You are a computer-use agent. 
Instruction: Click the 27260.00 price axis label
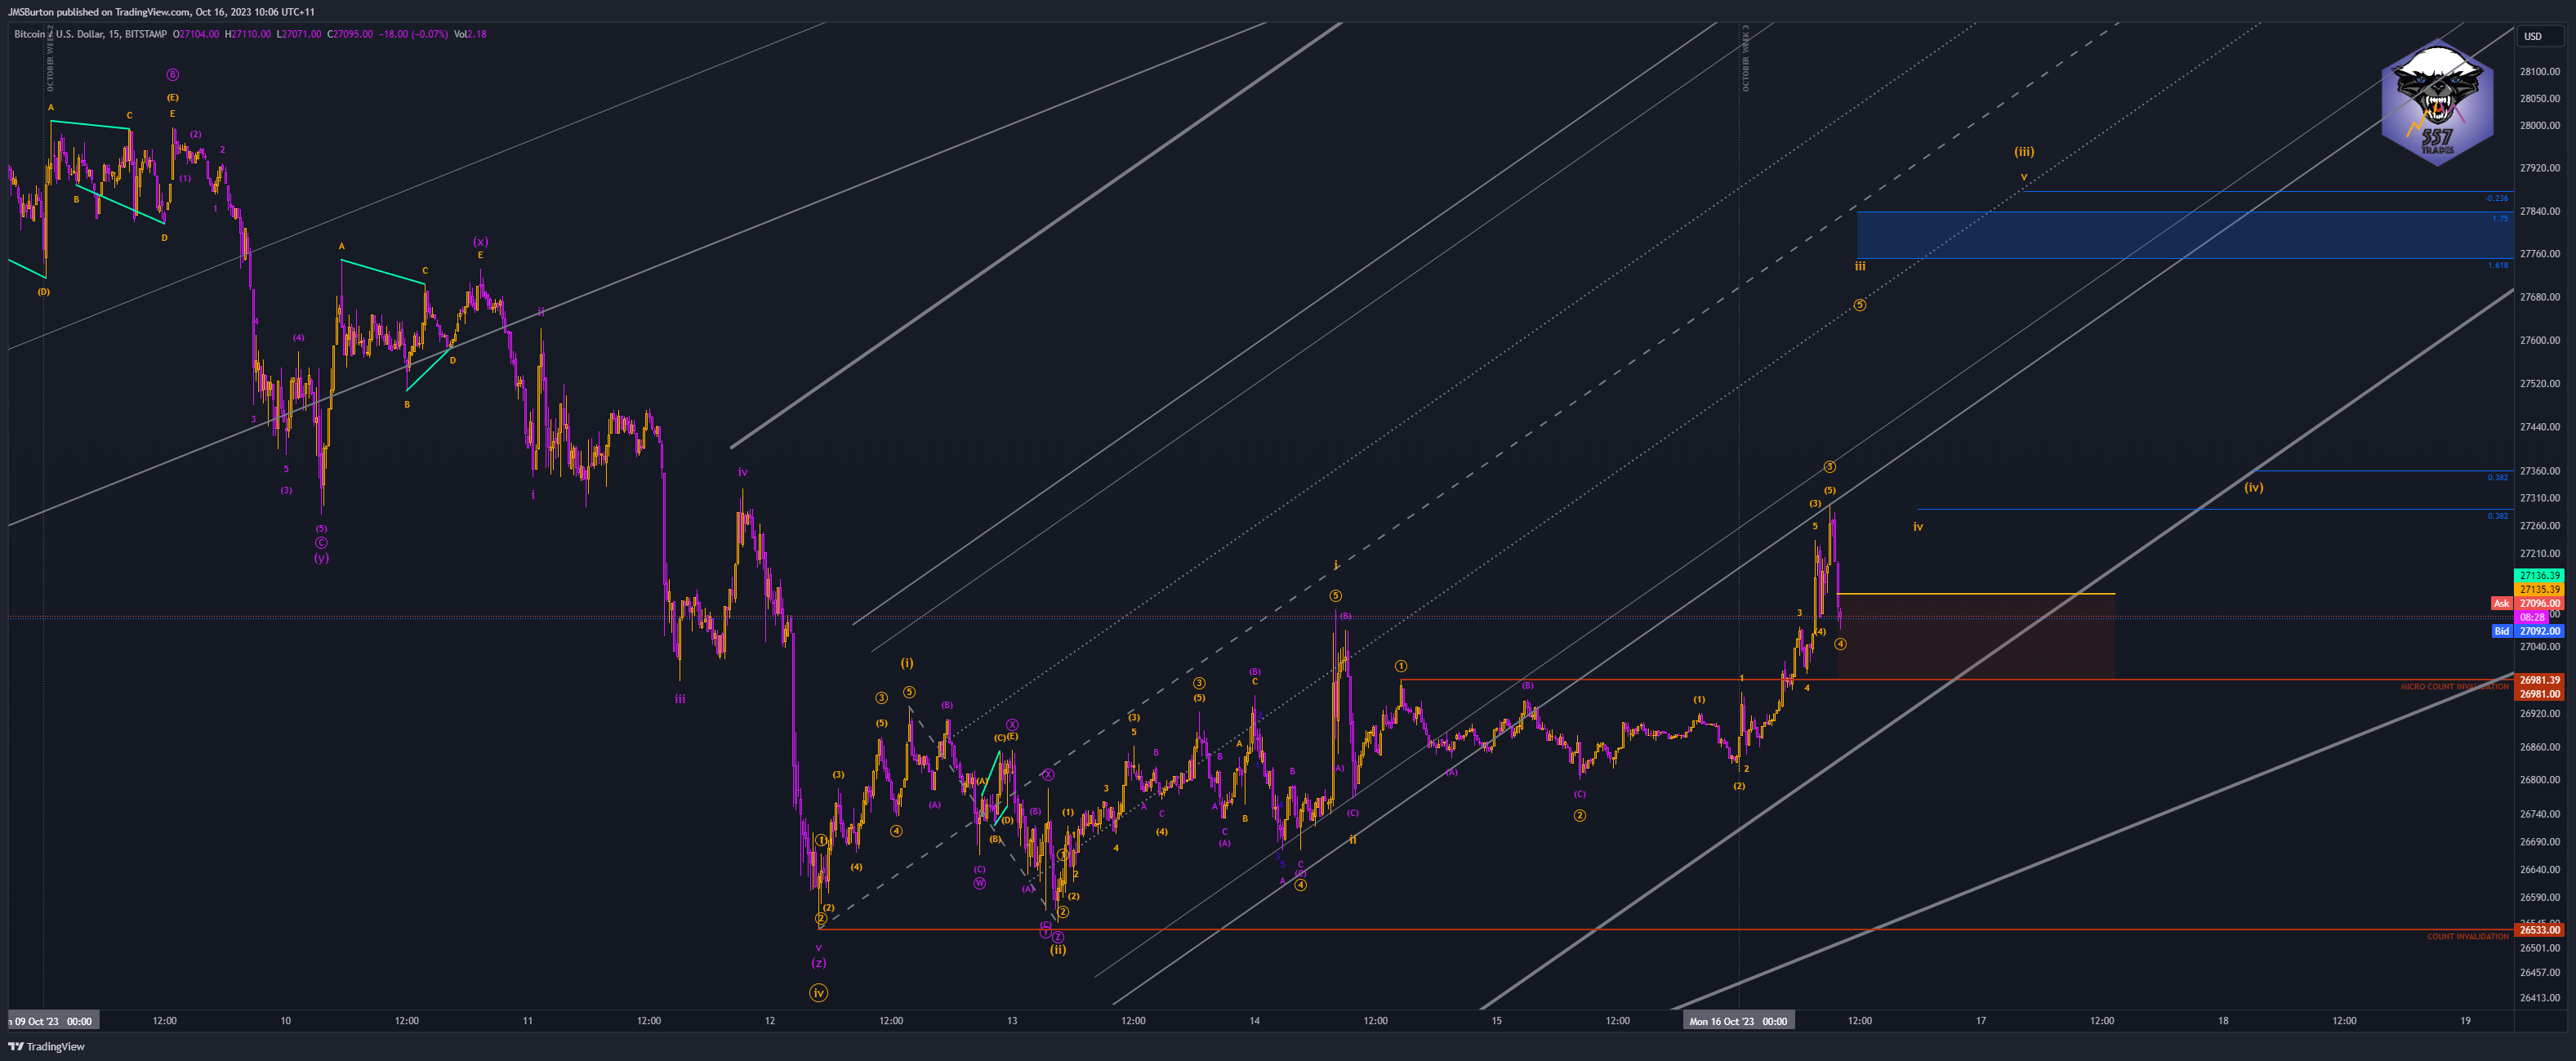(x=2540, y=526)
